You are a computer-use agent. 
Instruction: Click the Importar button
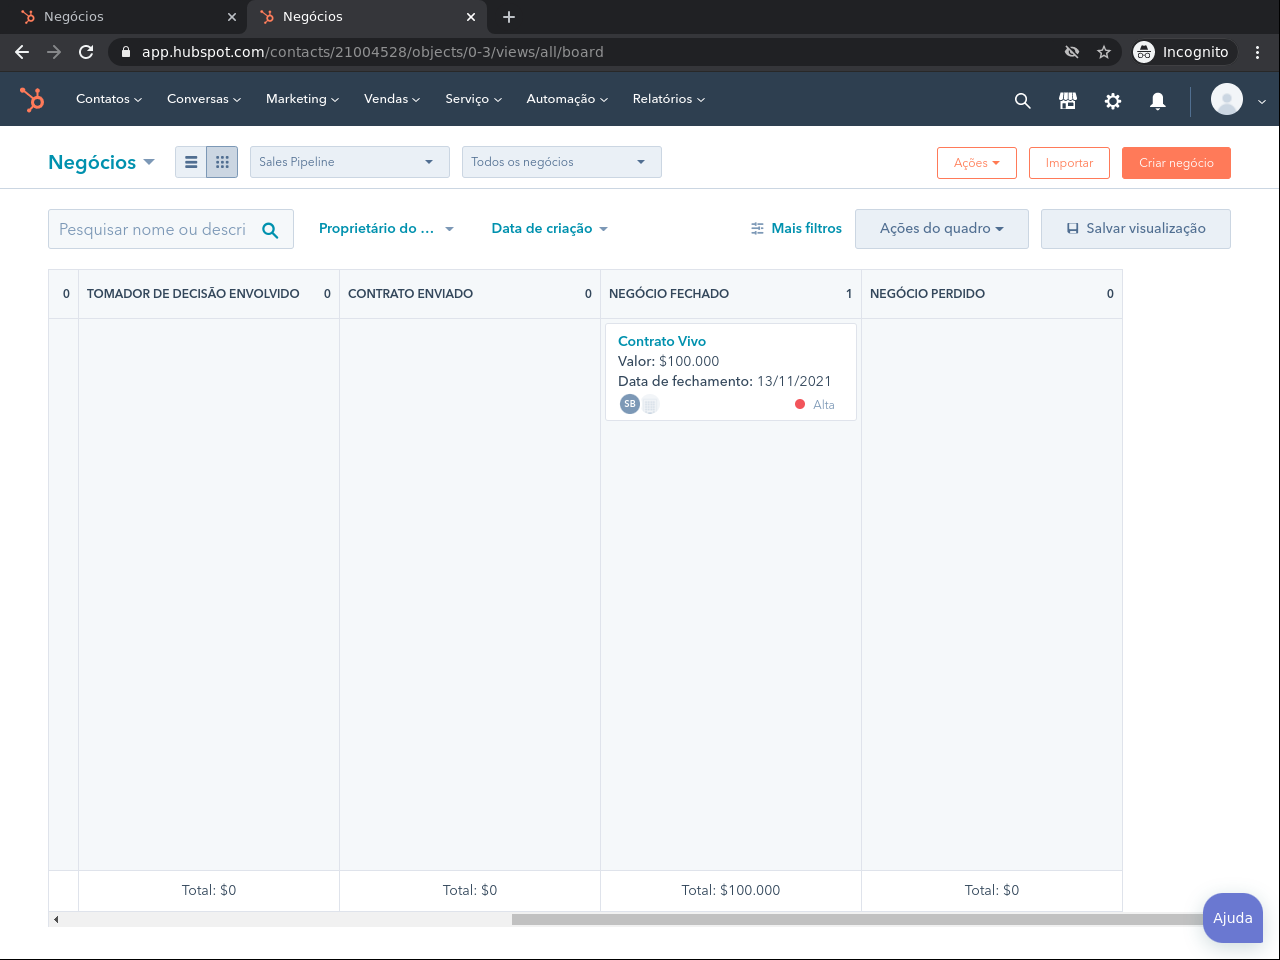tap(1069, 163)
